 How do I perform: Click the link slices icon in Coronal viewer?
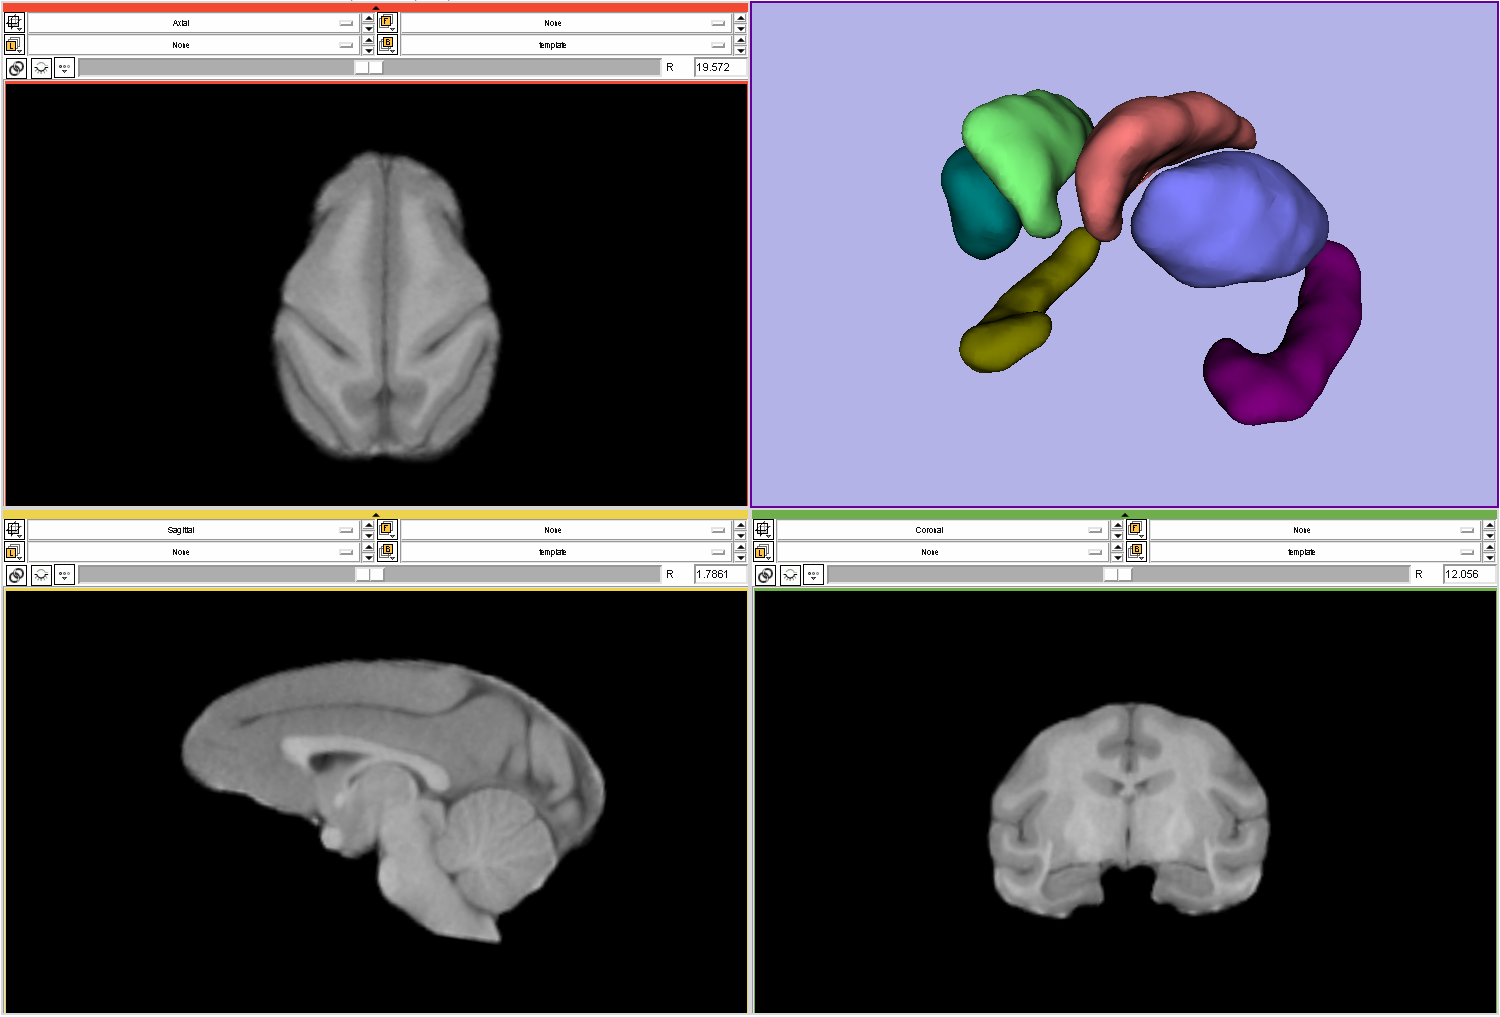click(765, 575)
